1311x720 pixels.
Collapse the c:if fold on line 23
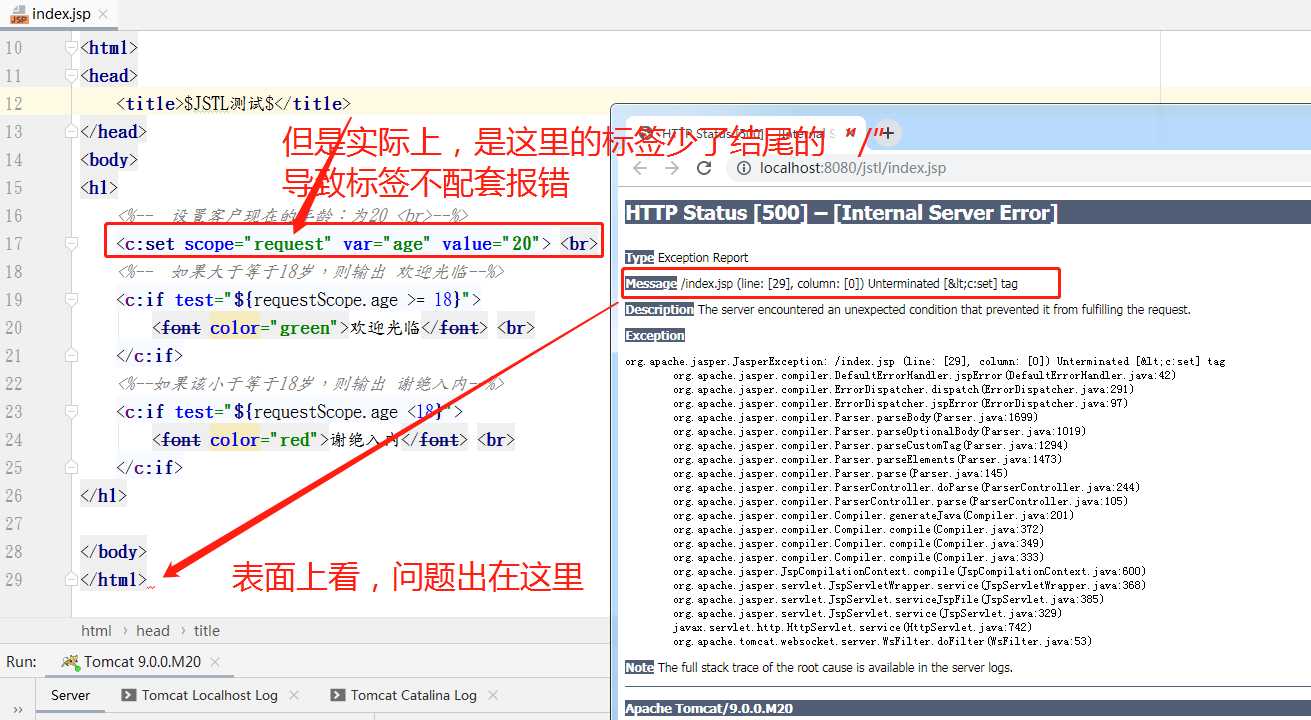[x=70, y=412]
